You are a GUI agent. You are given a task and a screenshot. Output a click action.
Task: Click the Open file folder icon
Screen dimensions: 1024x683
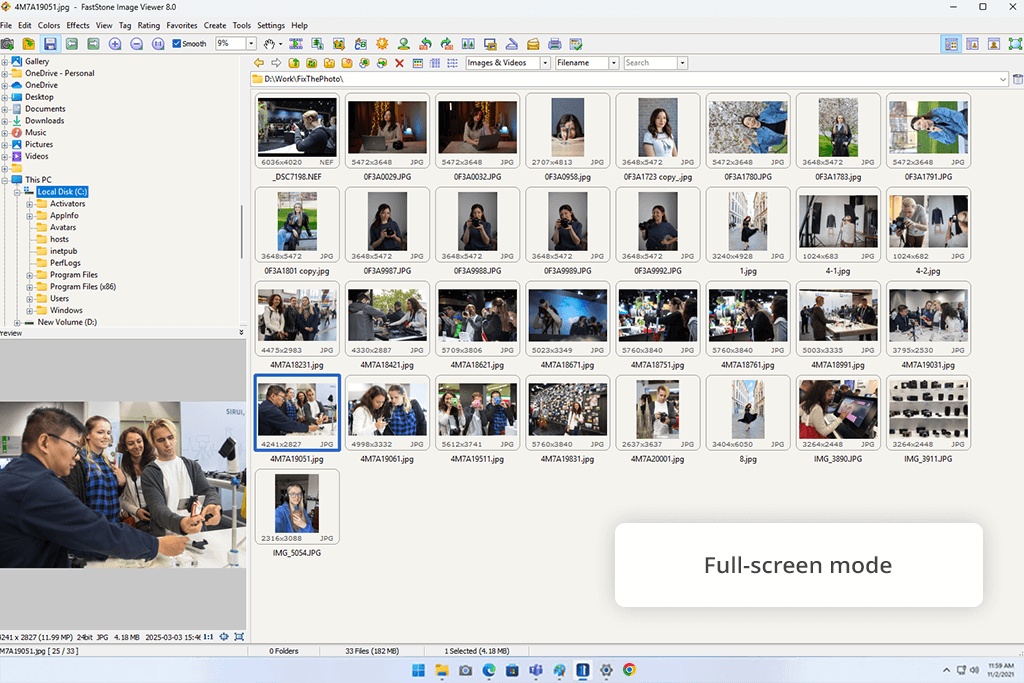tap(29, 44)
